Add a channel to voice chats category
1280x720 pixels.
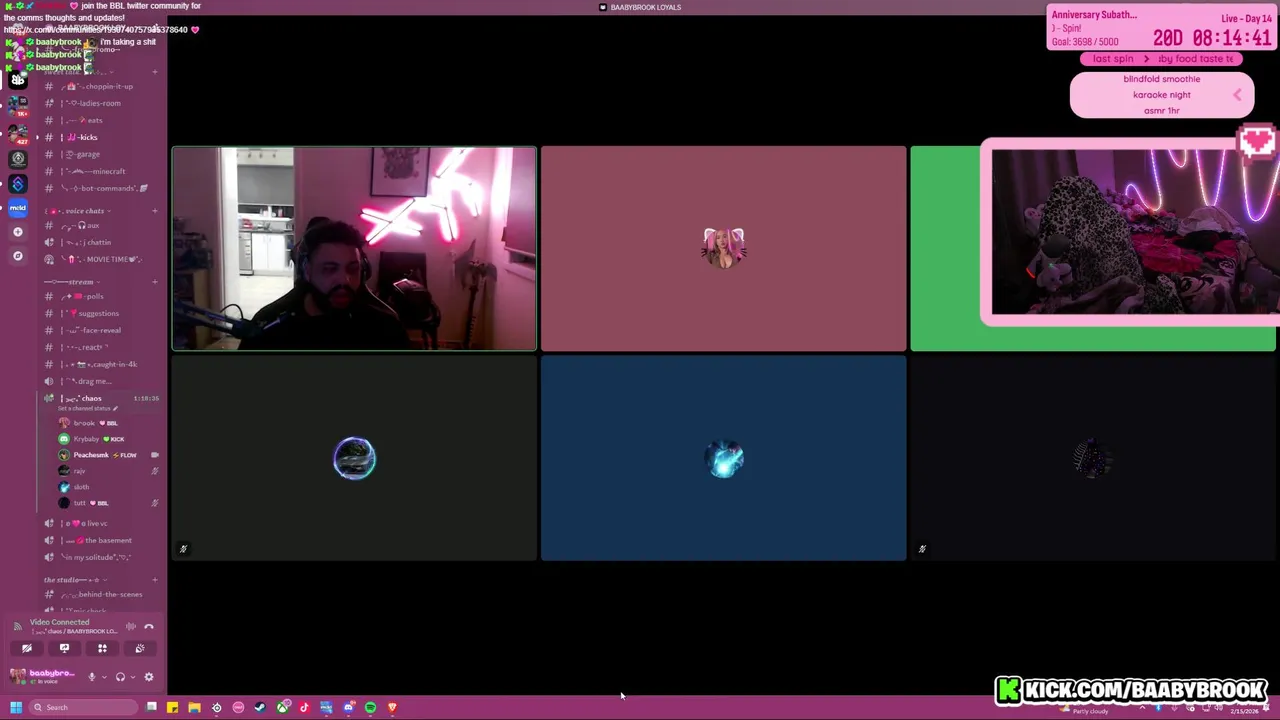click(x=154, y=211)
